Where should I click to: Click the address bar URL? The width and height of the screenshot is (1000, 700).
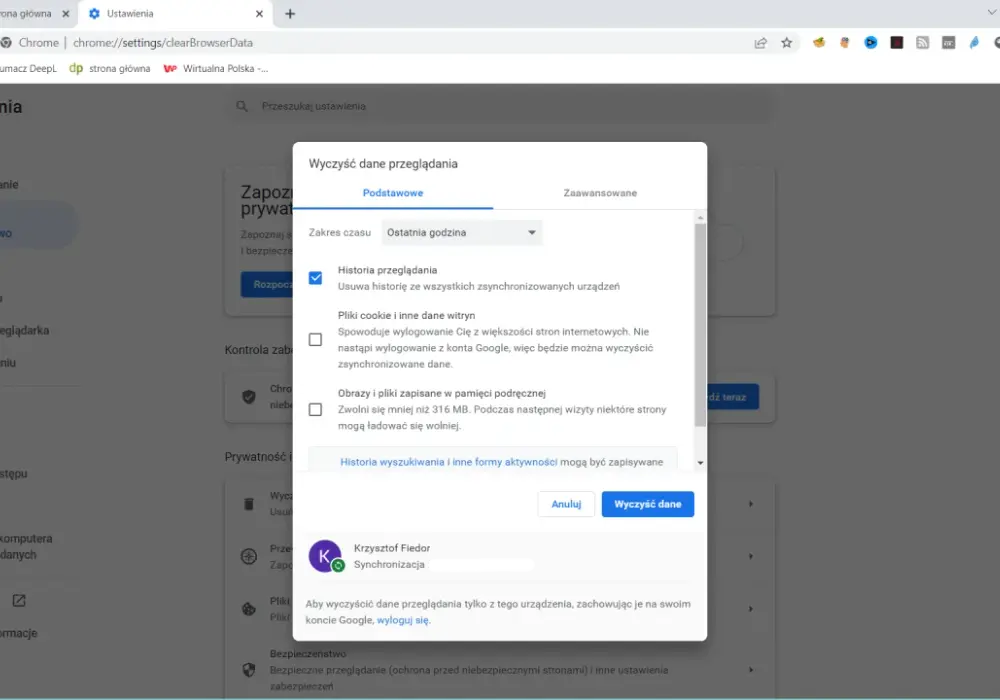click(x=163, y=43)
